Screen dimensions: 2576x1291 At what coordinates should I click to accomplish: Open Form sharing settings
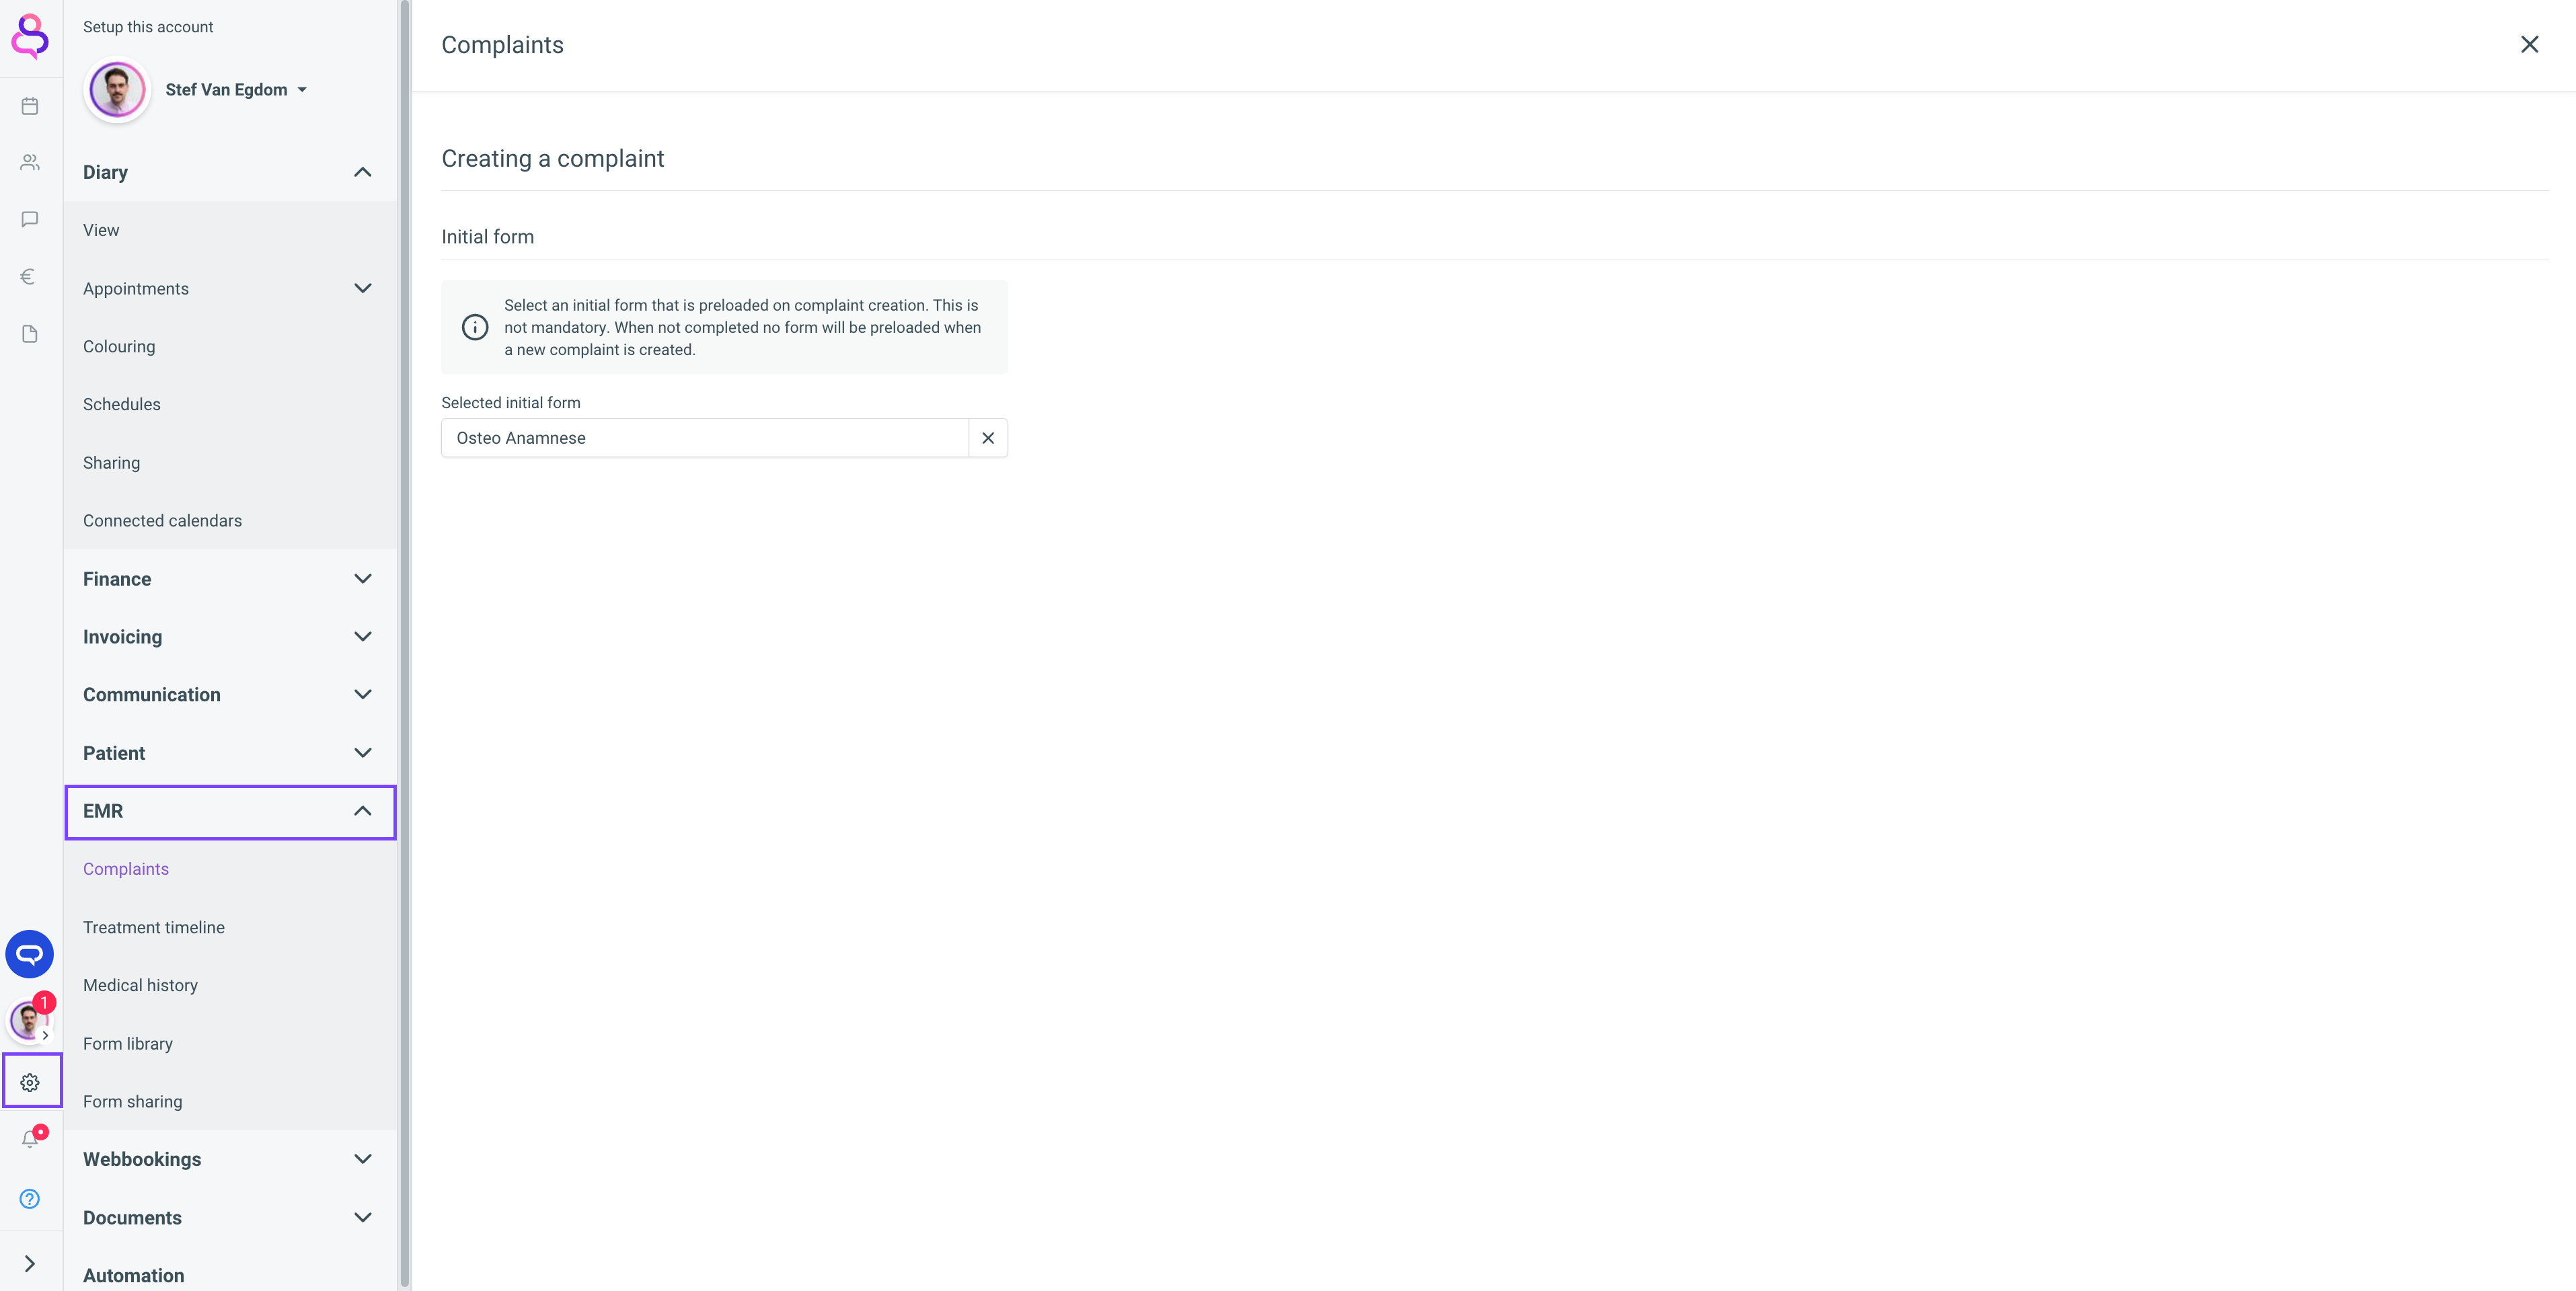tap(230, 1101)
